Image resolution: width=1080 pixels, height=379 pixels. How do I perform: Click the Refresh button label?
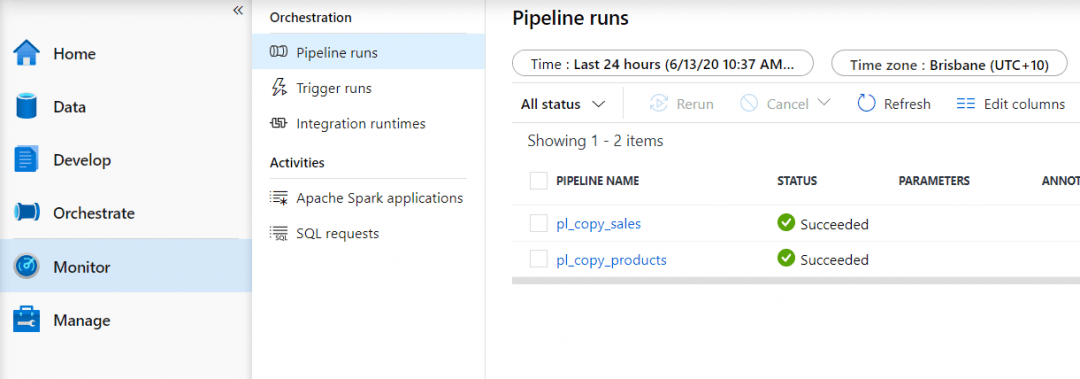(x=907, y=104)
